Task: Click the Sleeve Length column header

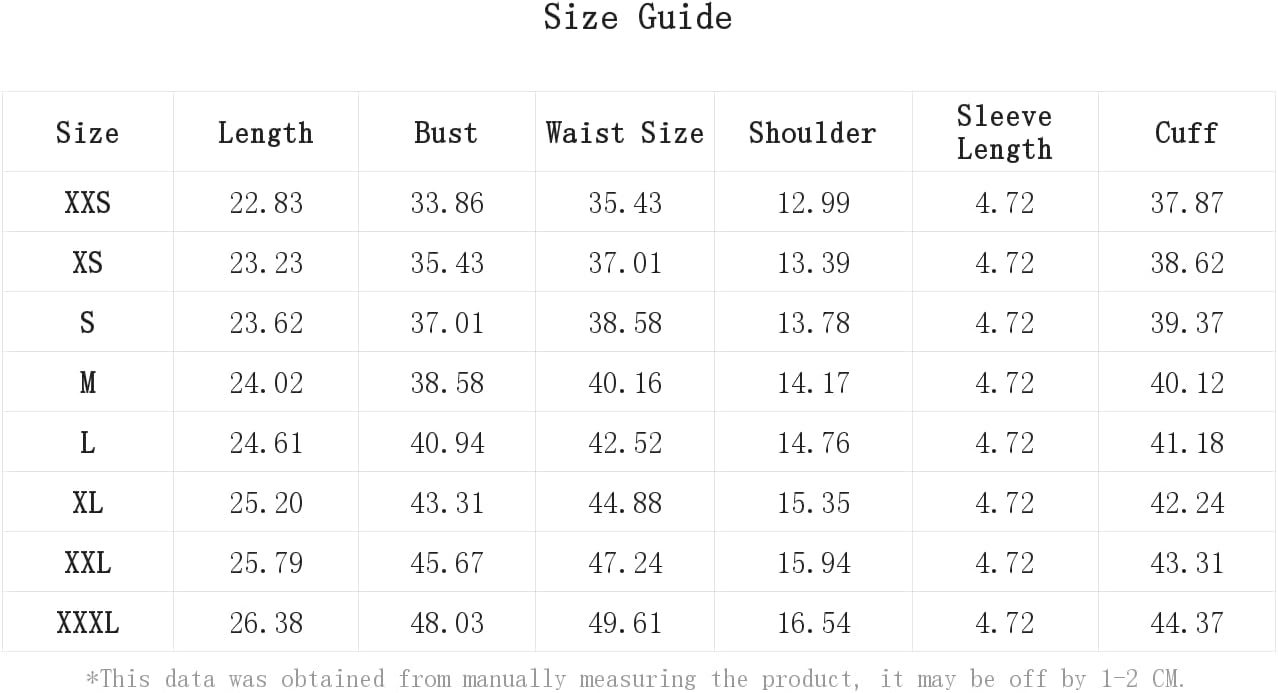Action: point(1004,133)
